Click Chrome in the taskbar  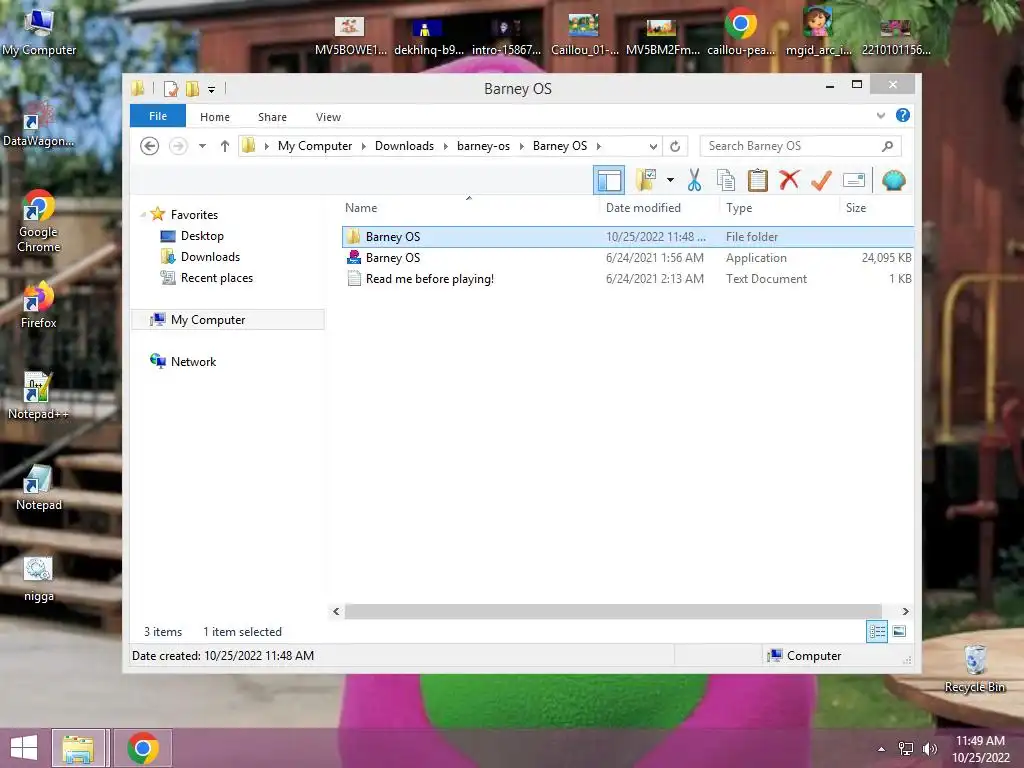pyautogui.click(x=143, y=748)
